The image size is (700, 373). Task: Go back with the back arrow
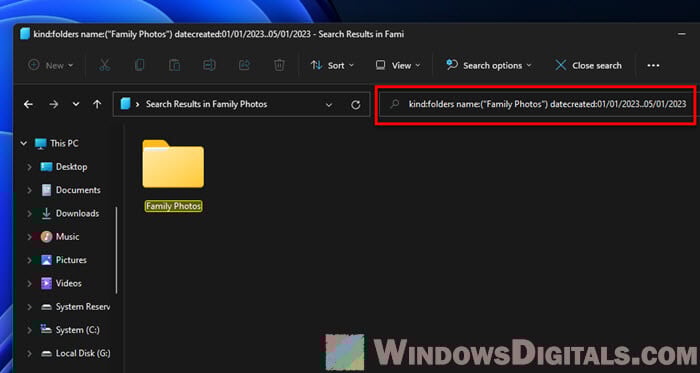click(29, 104)
